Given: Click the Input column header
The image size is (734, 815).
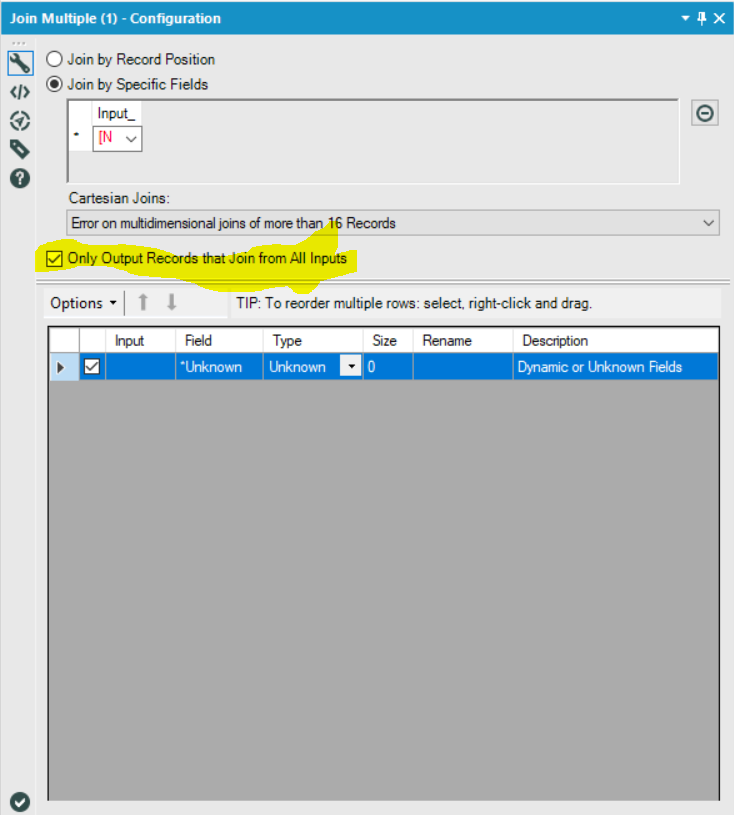Looking at the screenshot, I should 140,340.
